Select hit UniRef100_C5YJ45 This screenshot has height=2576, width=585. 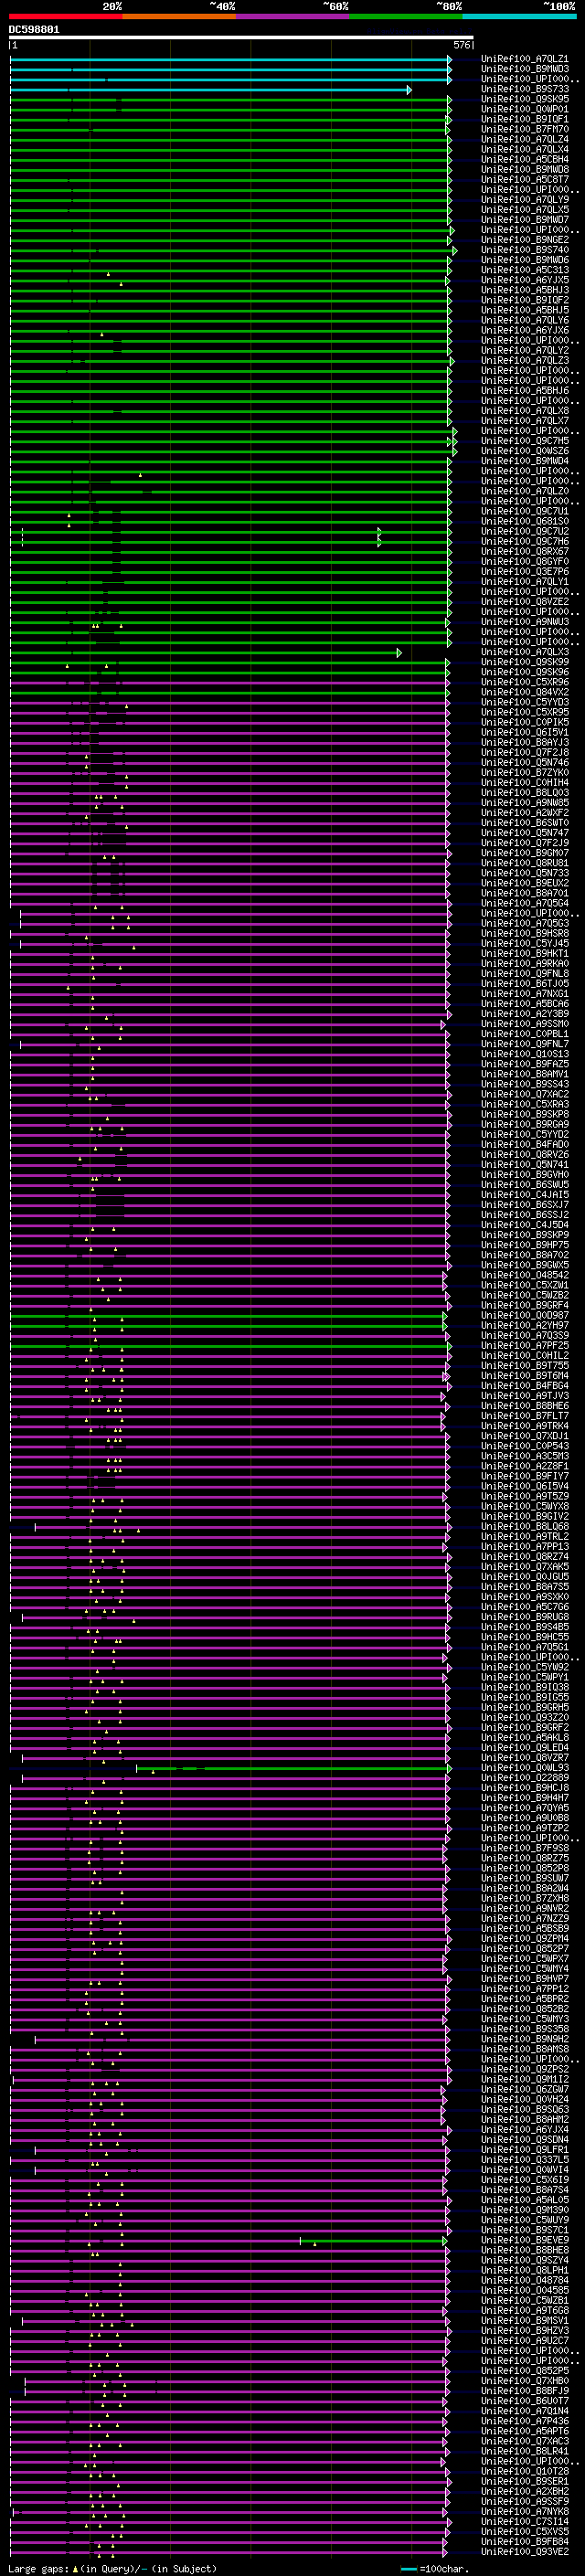click(x=525, y=943)
